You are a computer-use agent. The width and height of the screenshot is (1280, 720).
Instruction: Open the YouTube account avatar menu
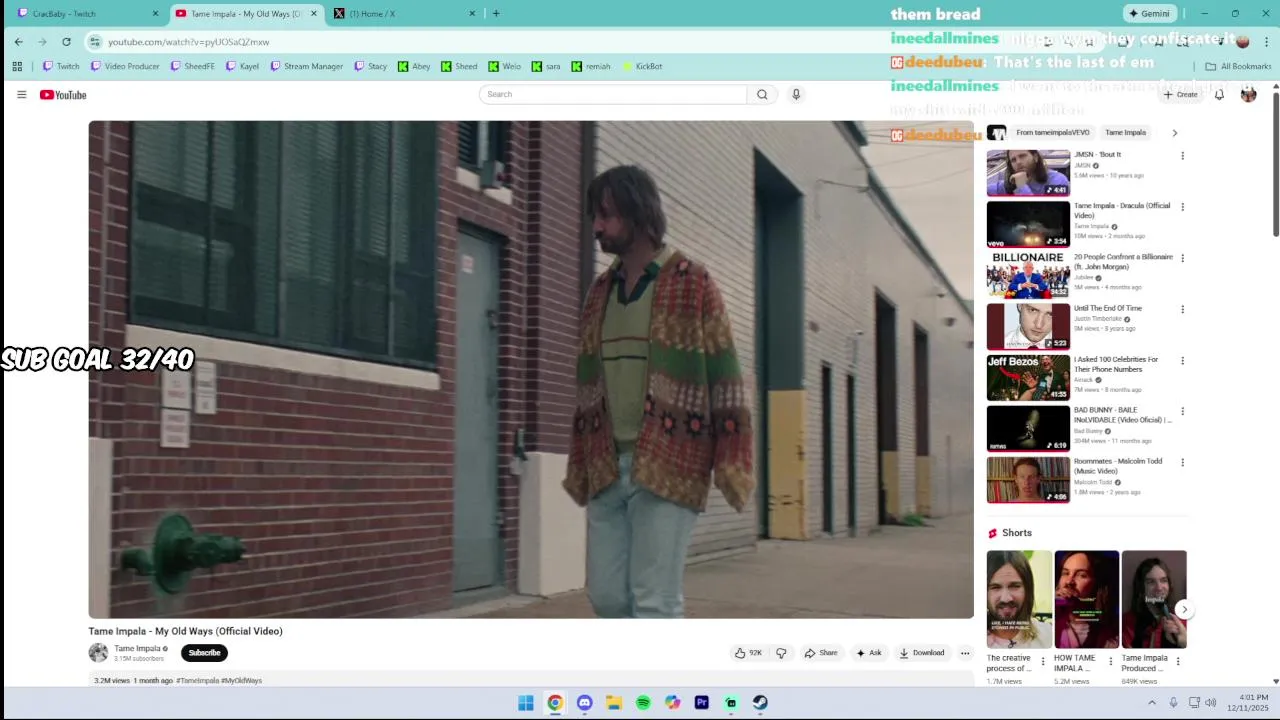coord(1248,94)
